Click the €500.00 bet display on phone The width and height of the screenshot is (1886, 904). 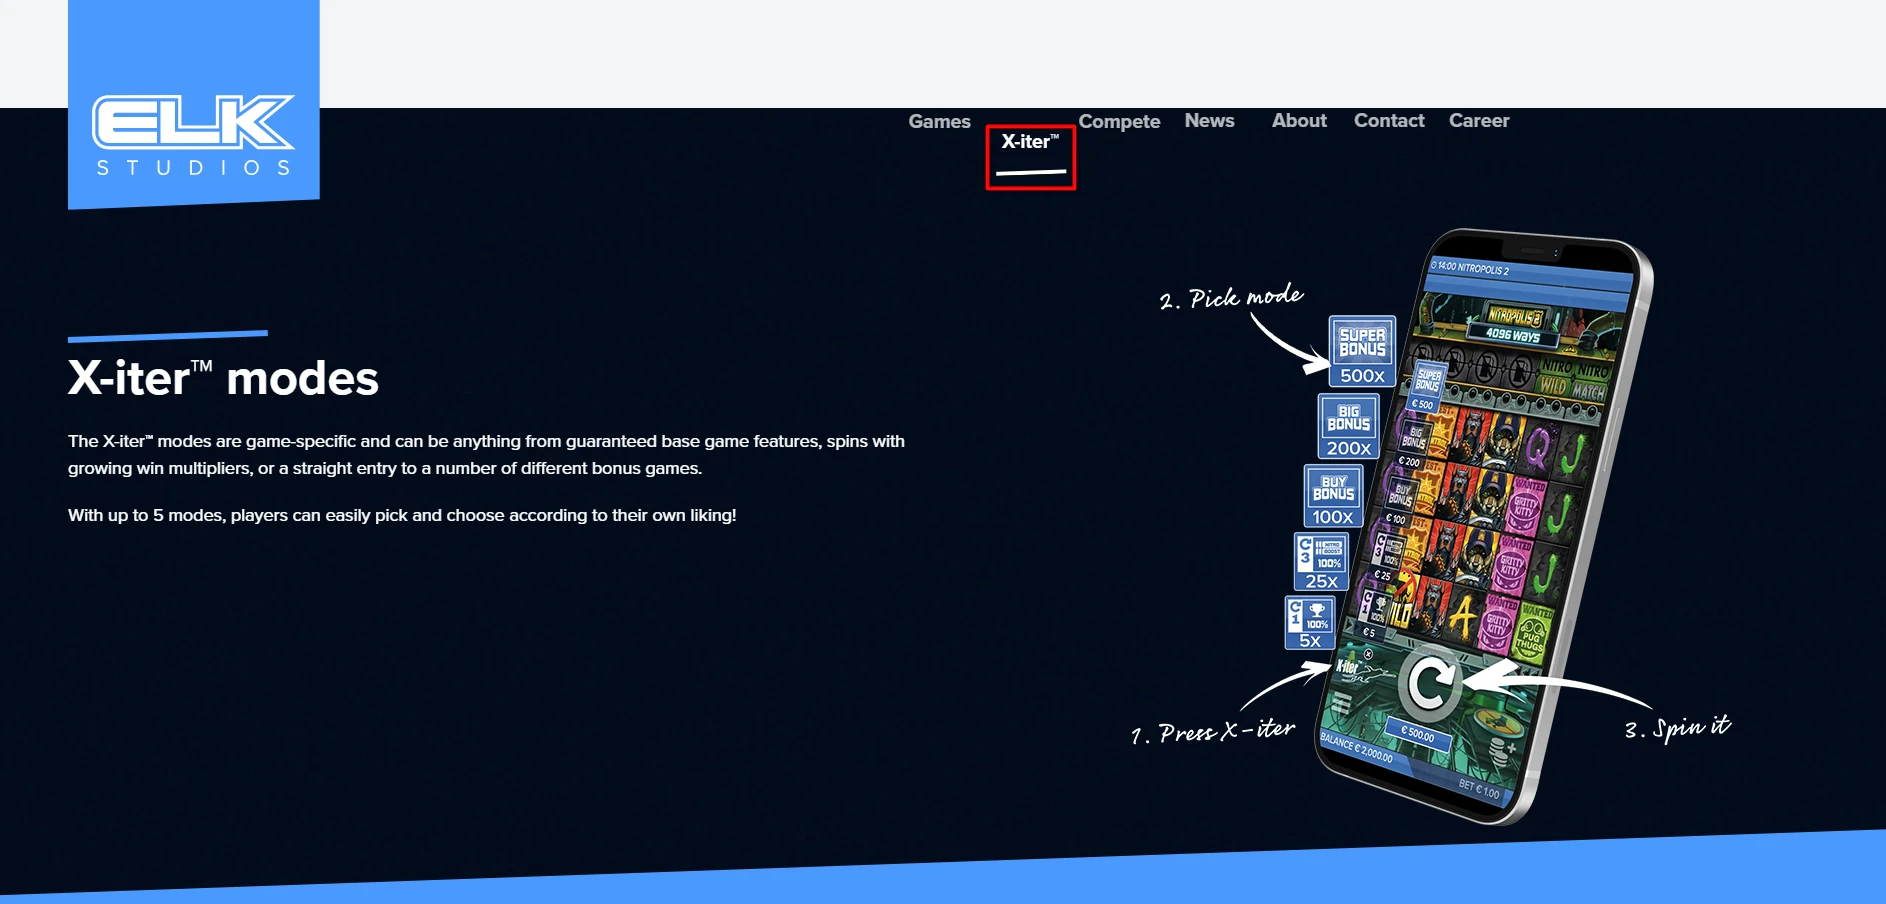pos(1417,733)
